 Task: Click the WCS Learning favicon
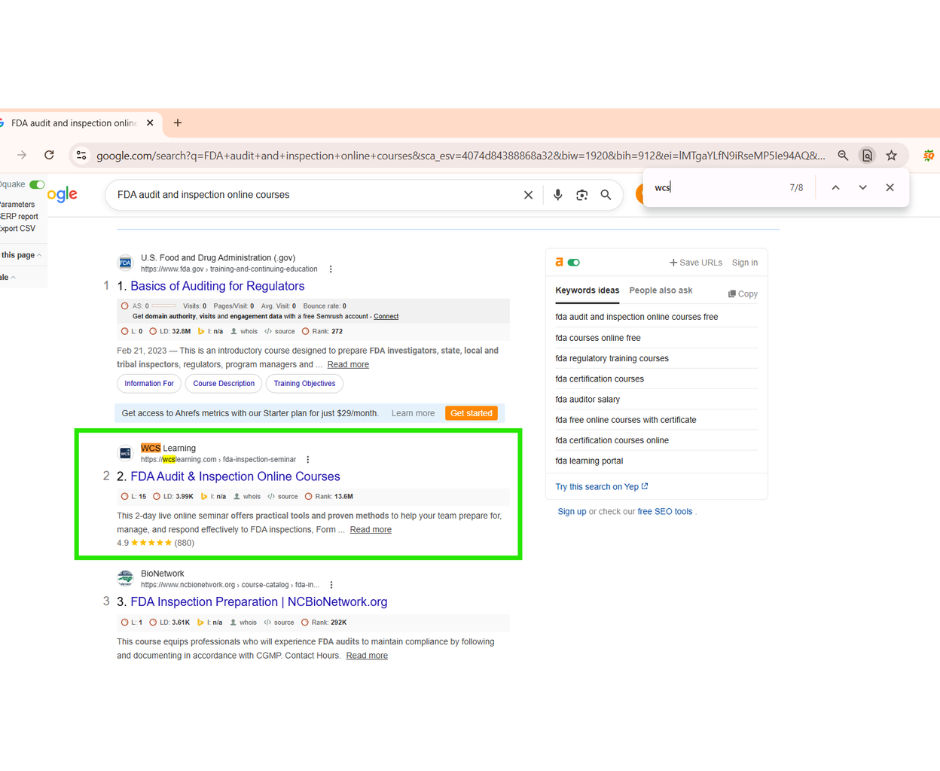pyautogui.click(x=125, y=453)
